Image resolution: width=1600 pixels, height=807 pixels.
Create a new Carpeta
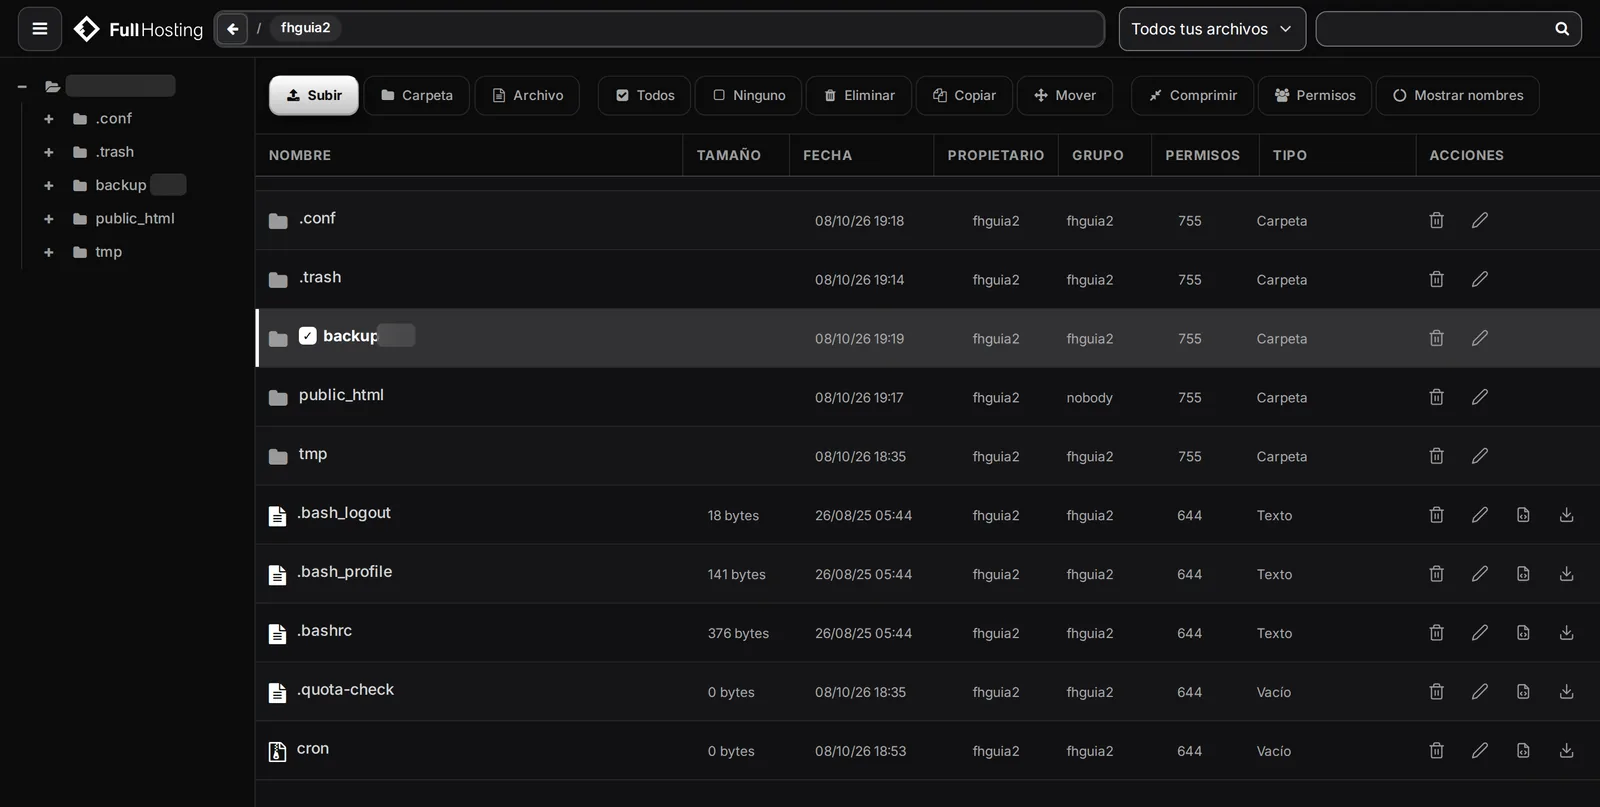[416, 96]
